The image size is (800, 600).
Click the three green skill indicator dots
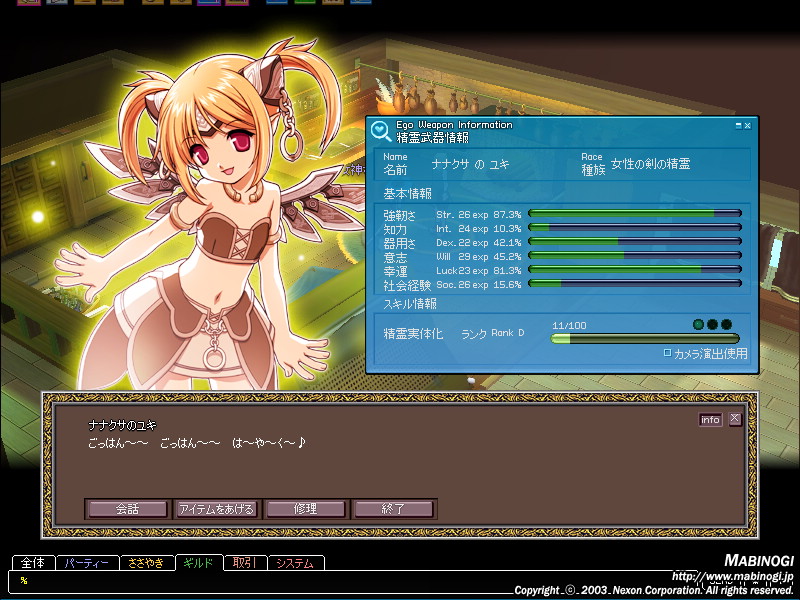click(x=713, y=324)
